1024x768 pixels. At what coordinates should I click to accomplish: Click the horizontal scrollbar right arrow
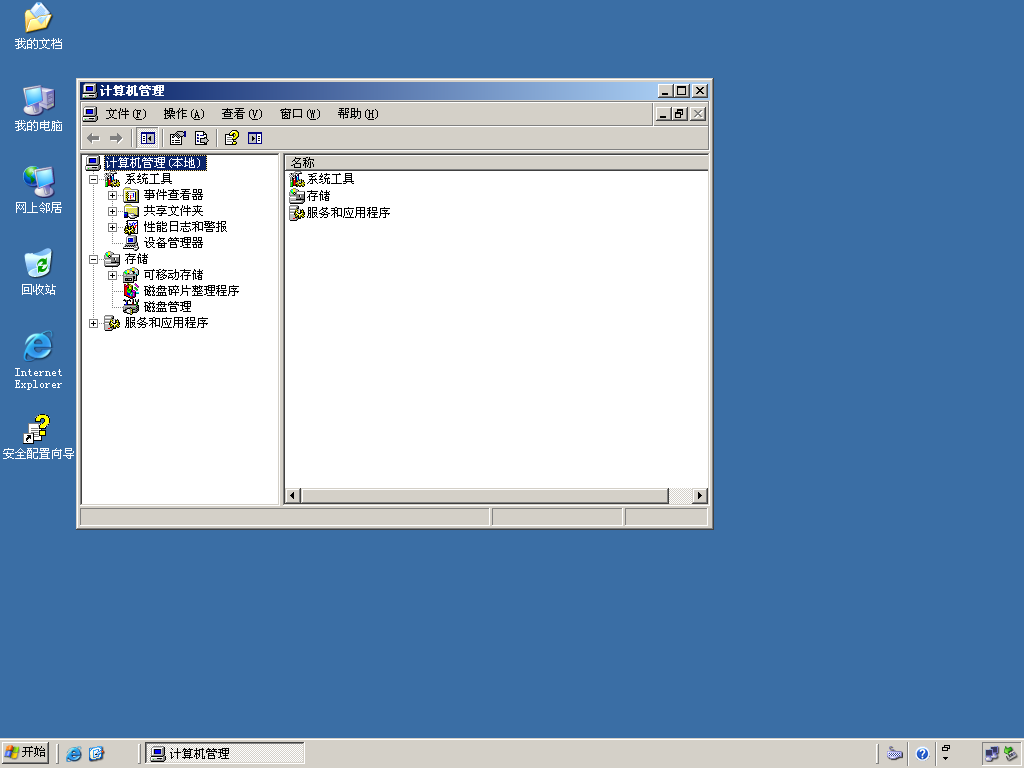(700, 496)
